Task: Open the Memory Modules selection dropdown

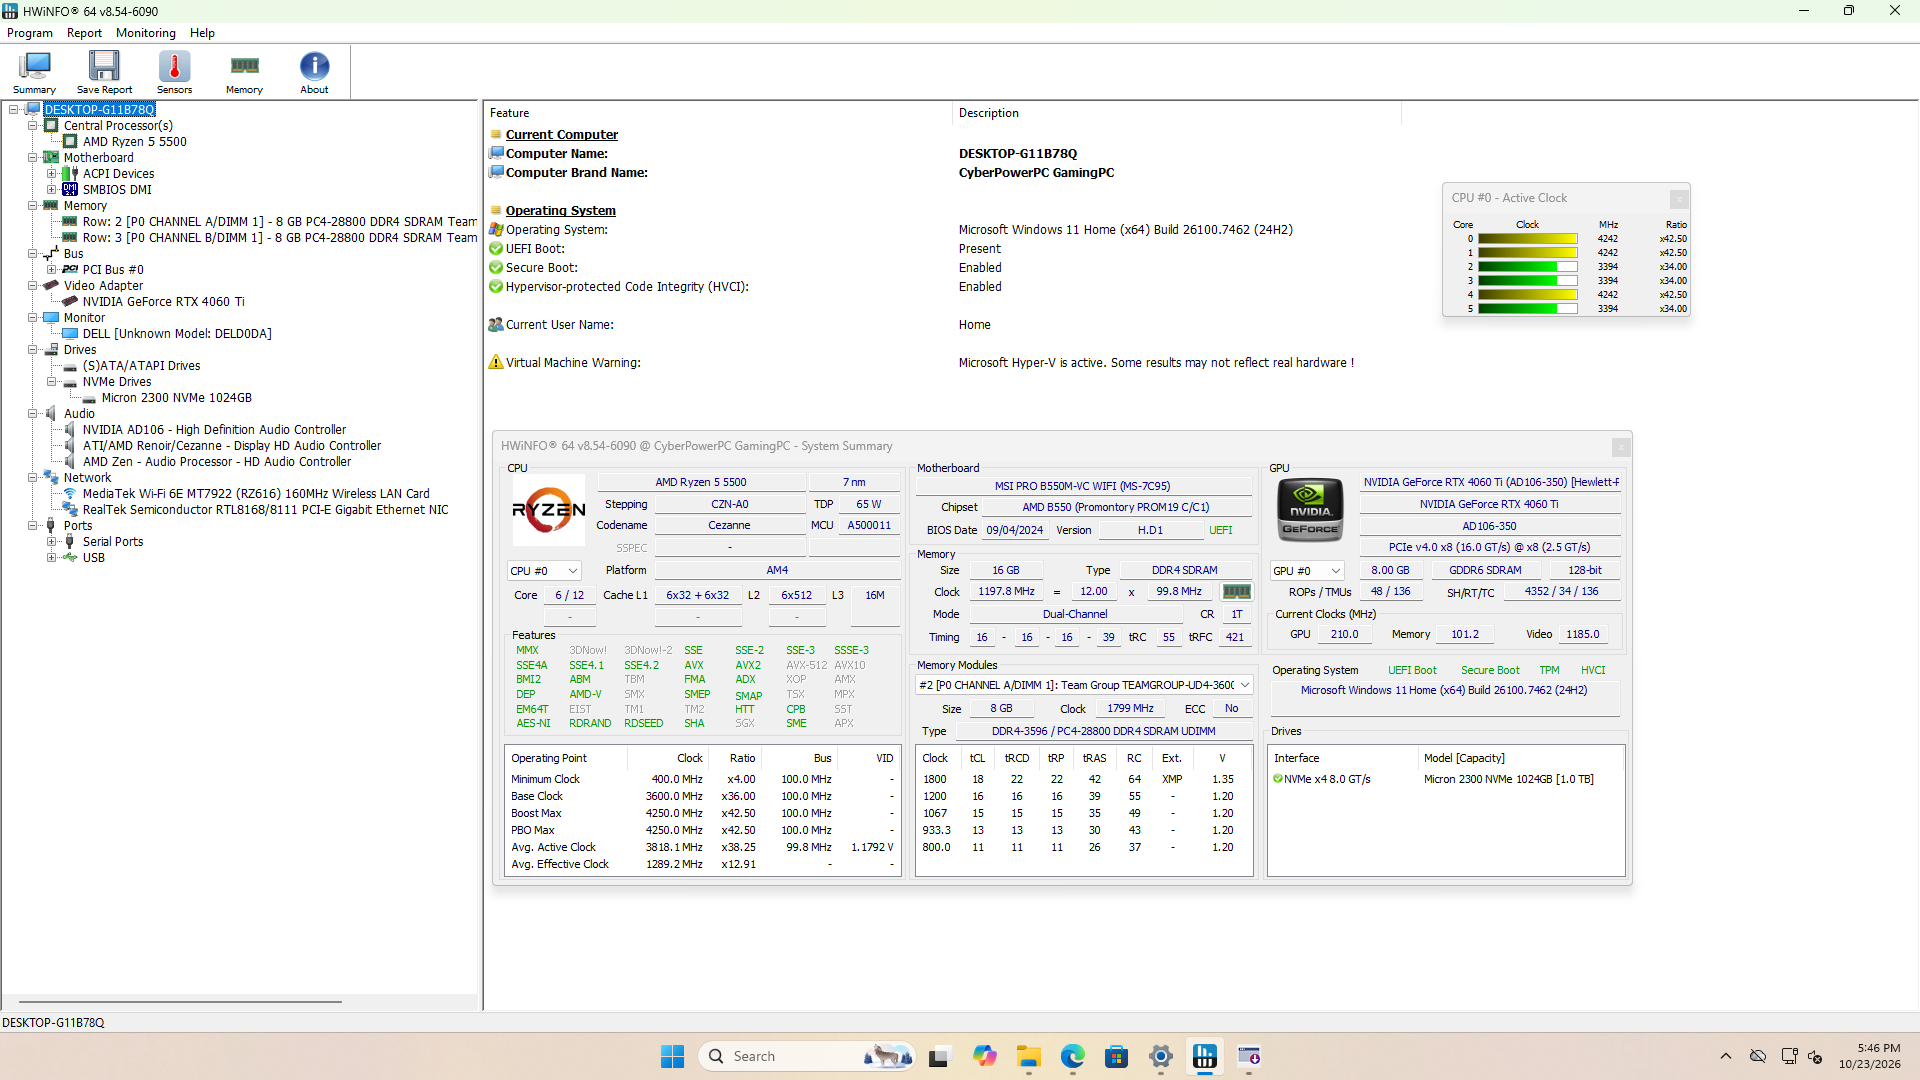Action: click(1084, 685)
